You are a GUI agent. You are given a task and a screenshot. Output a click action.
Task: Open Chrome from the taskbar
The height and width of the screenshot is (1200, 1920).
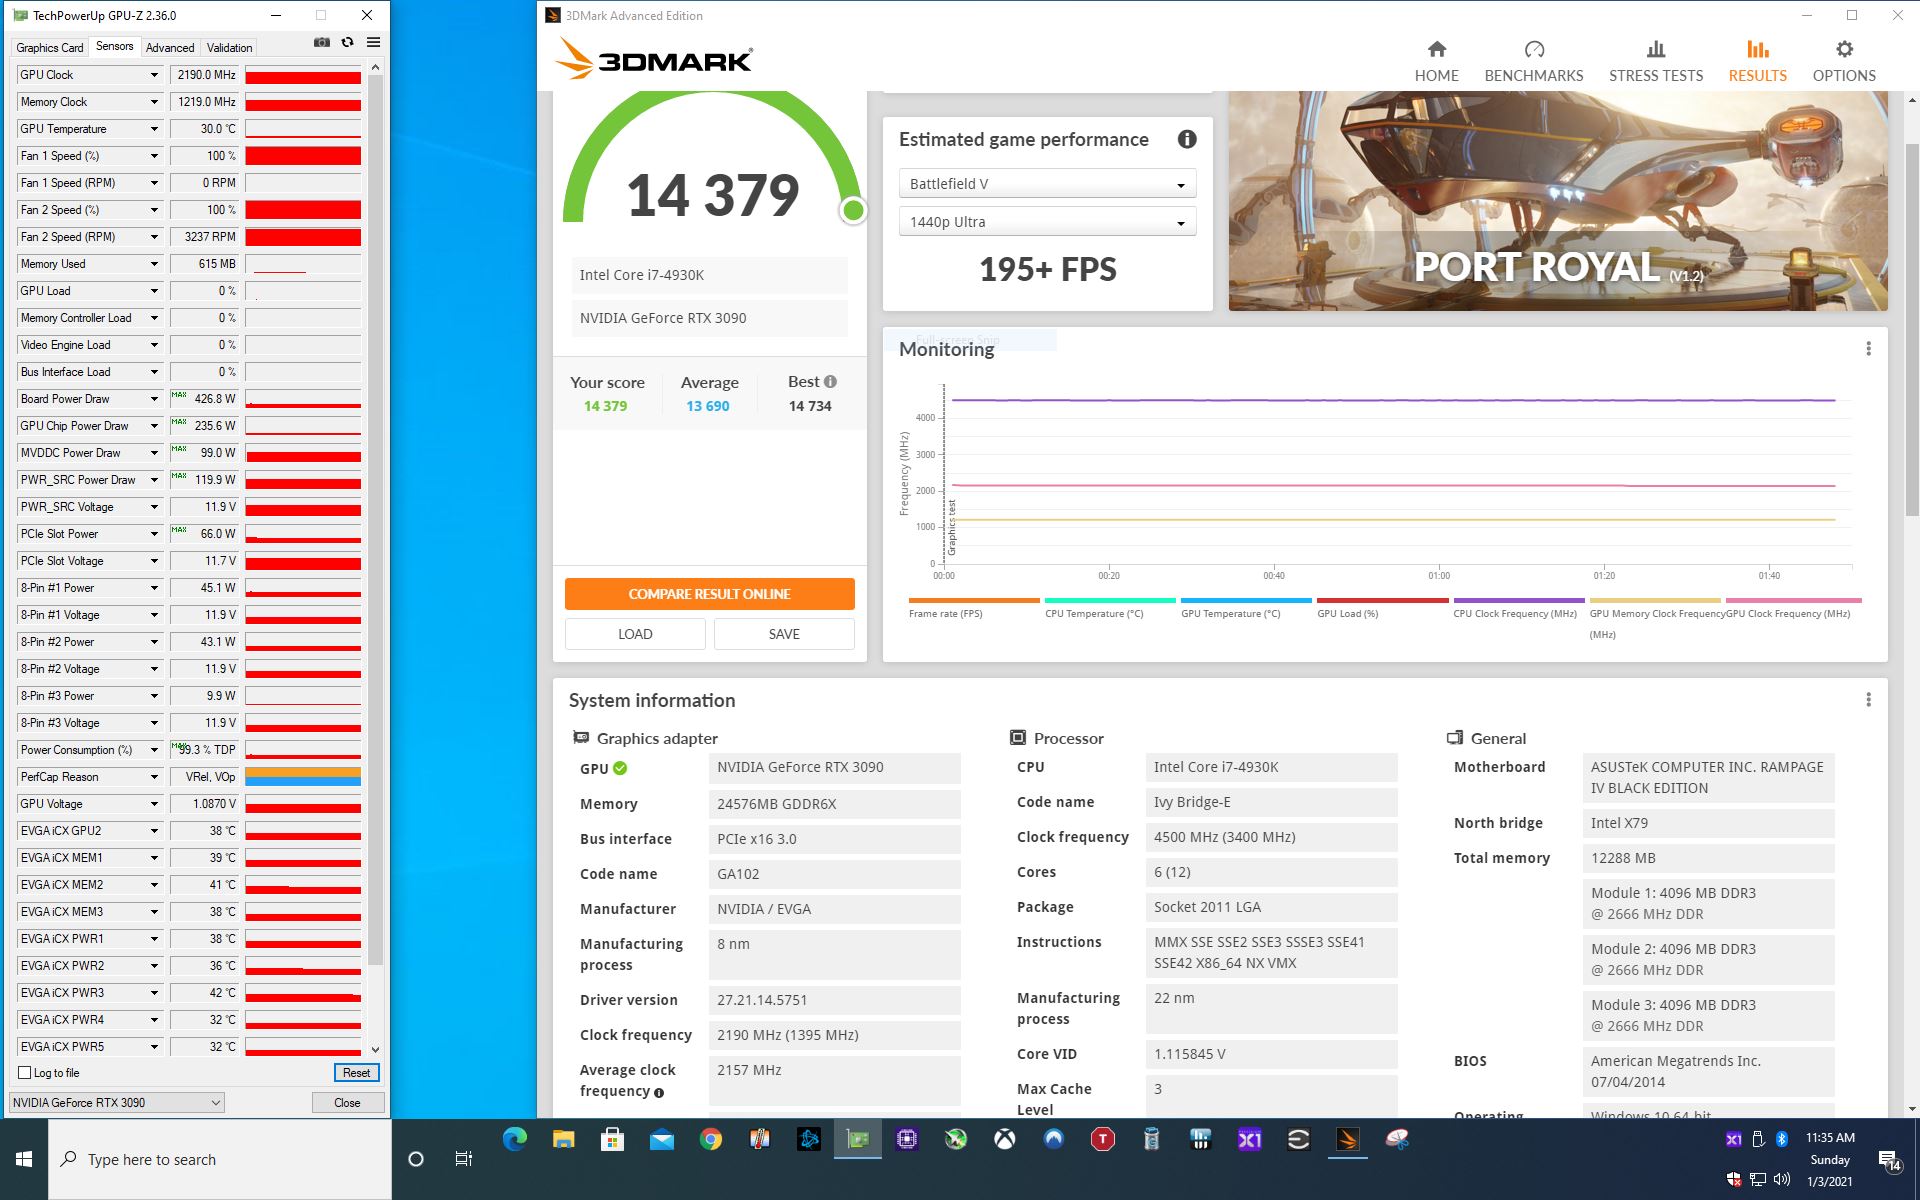tap(711, 1139)
